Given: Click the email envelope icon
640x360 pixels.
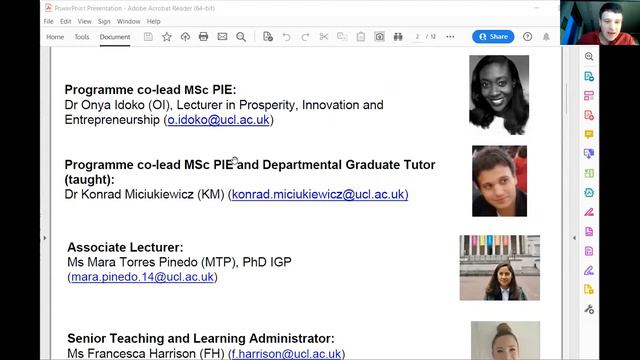Looking at the screenshot, I should [222, 37].
